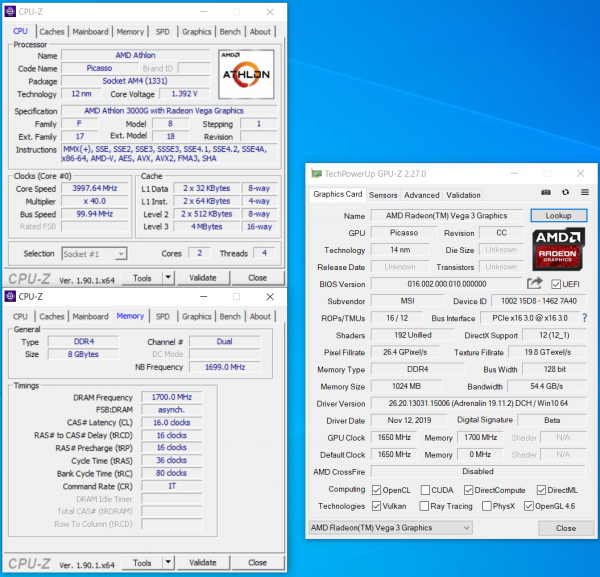The image size is (600, 577).
Task: Toggle the OpenGL 4.6 checkbox
Action: (529, 506)
